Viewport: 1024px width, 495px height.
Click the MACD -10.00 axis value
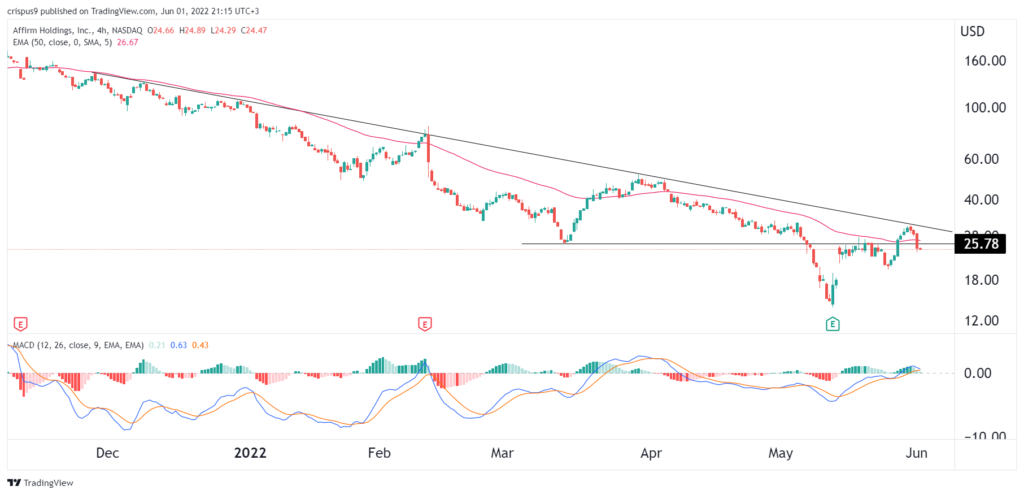click(978, 436)
